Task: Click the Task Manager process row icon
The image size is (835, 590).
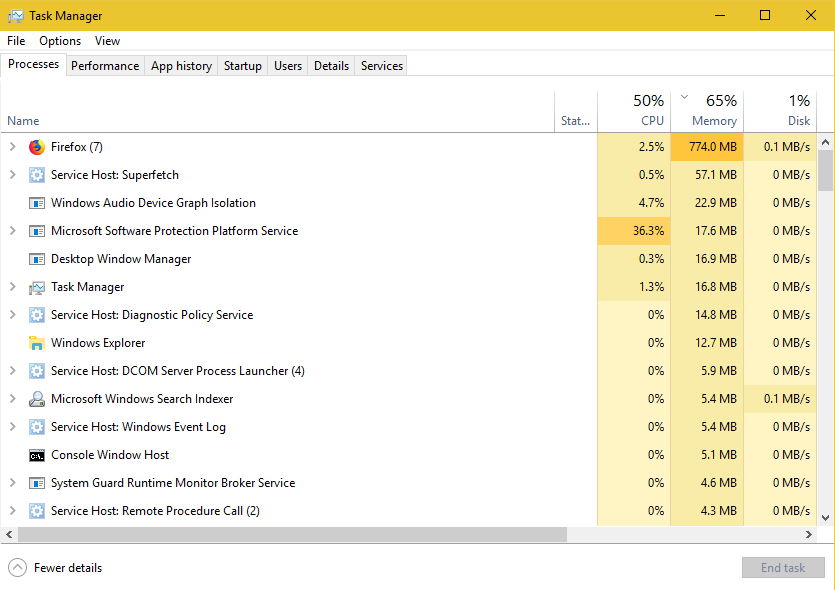Action: (x=37, y=288)
